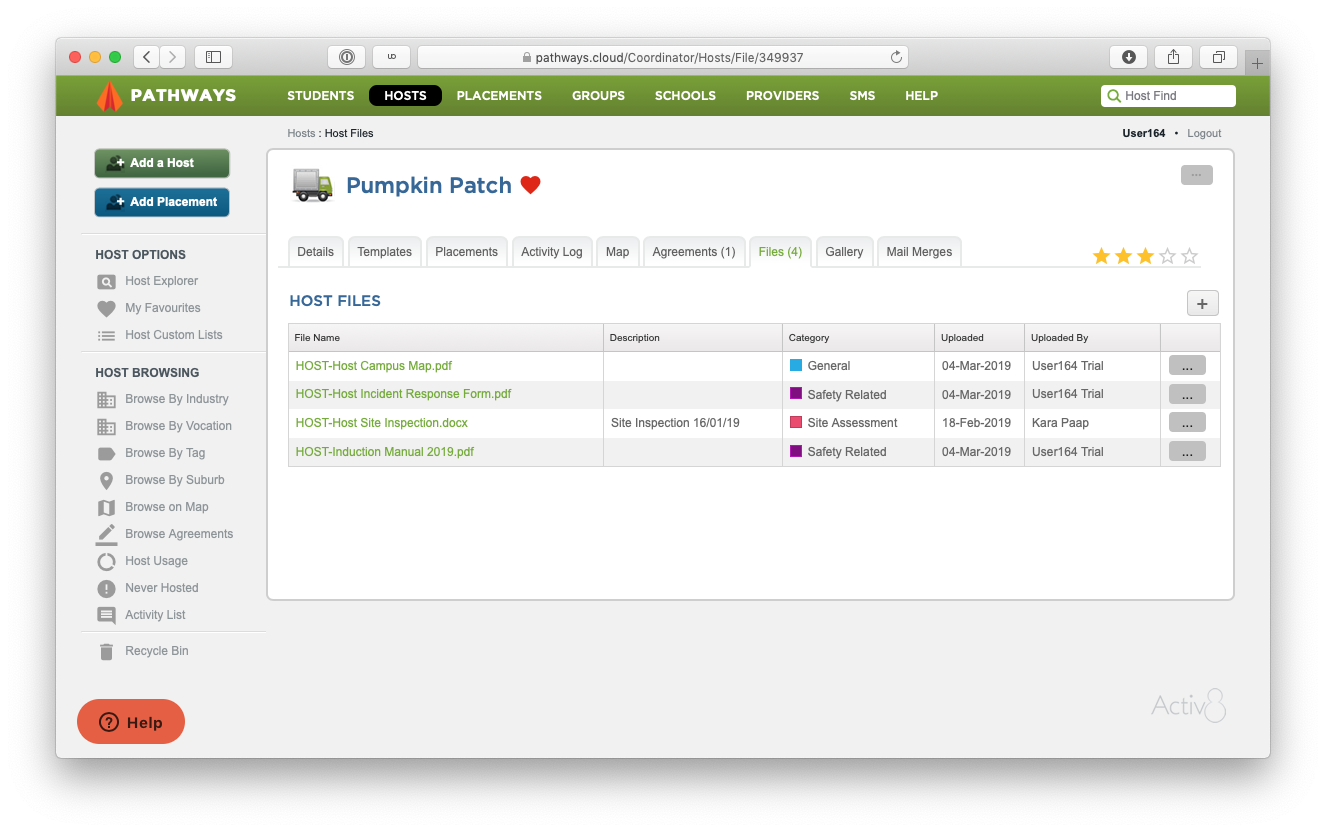Show all Safari tabs overview

point(1218,57)
